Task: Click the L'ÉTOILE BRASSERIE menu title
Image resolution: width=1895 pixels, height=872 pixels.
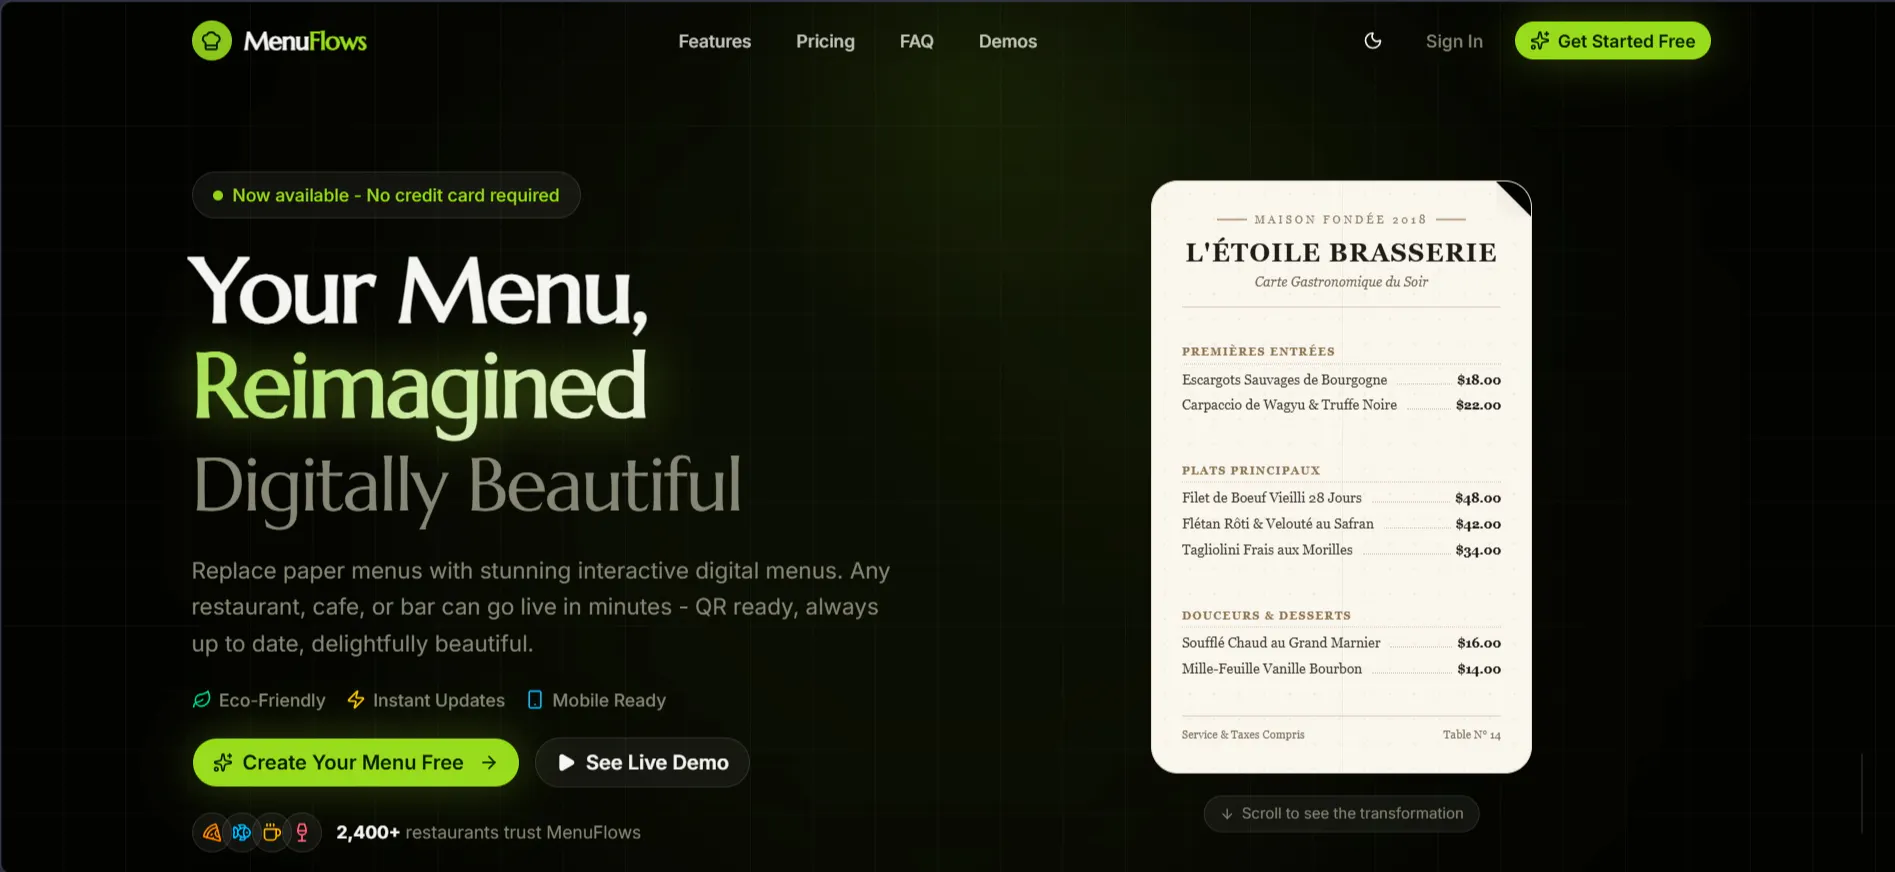Action: click(x=1341, y=252)
